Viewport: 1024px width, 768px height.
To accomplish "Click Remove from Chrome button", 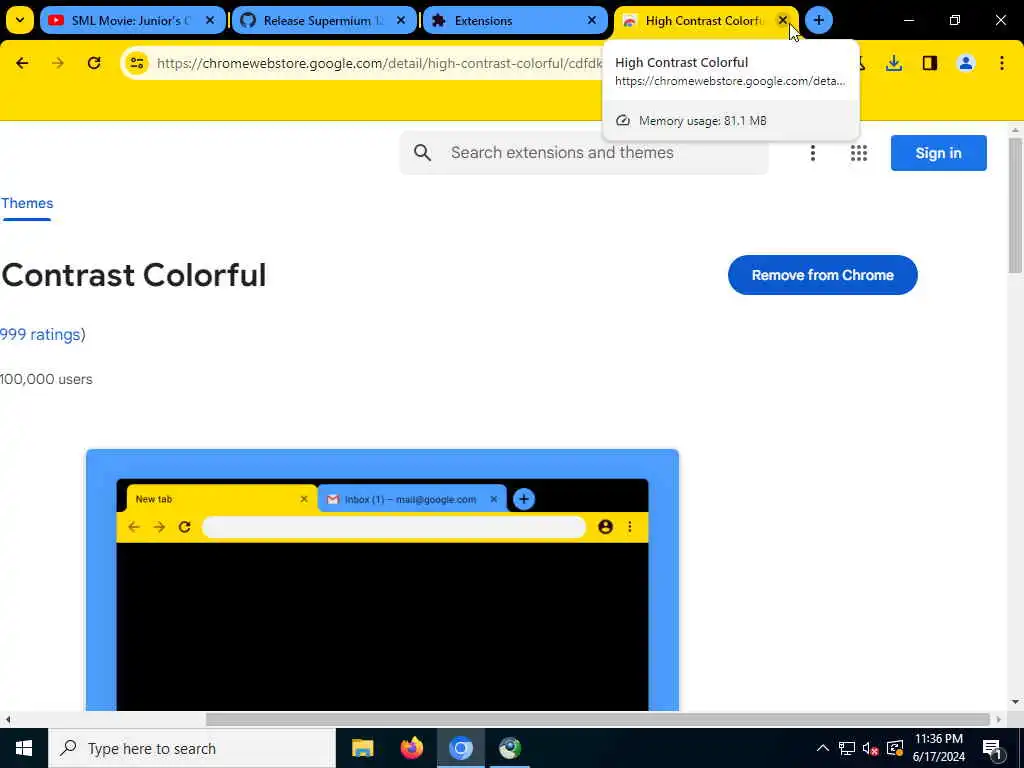I will (822, 275).
